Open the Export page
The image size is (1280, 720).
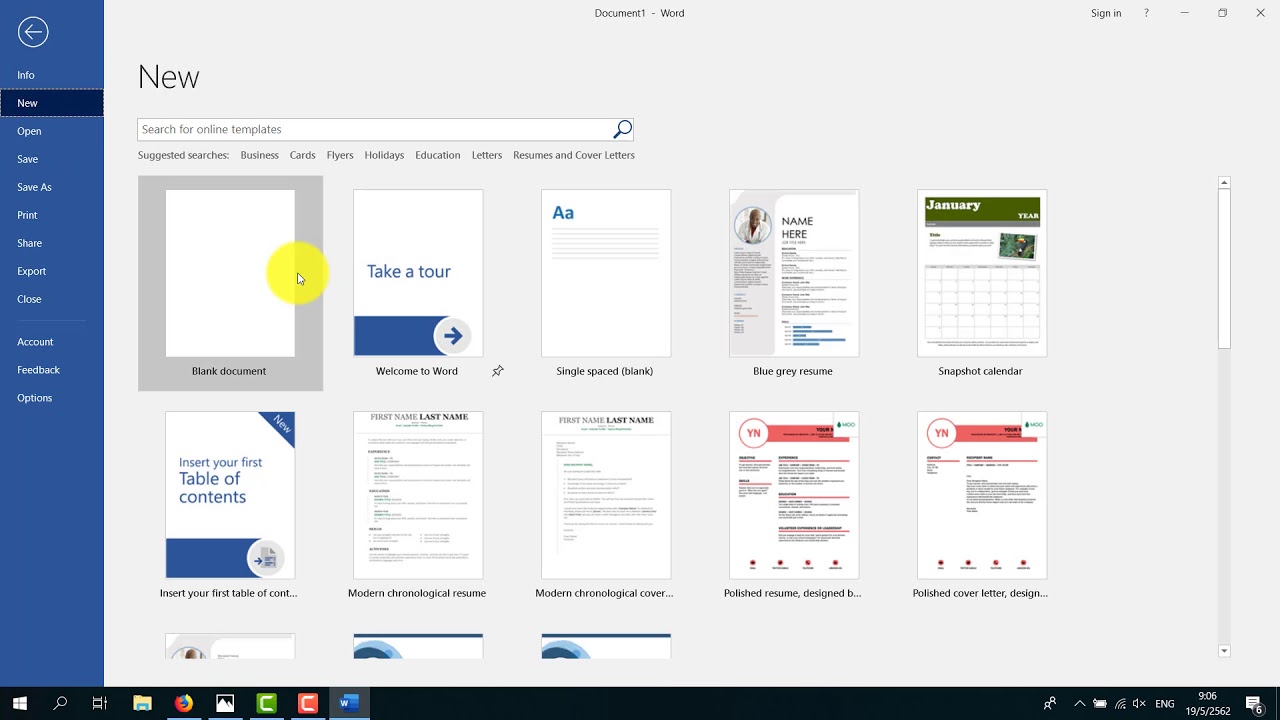[x=52, y=271]
